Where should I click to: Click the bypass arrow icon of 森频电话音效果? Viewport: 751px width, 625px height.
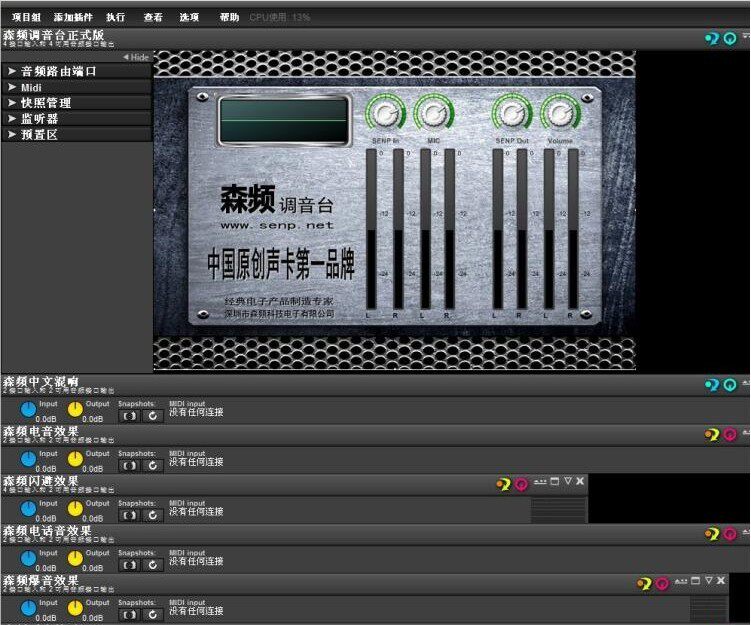click(712, 534)
